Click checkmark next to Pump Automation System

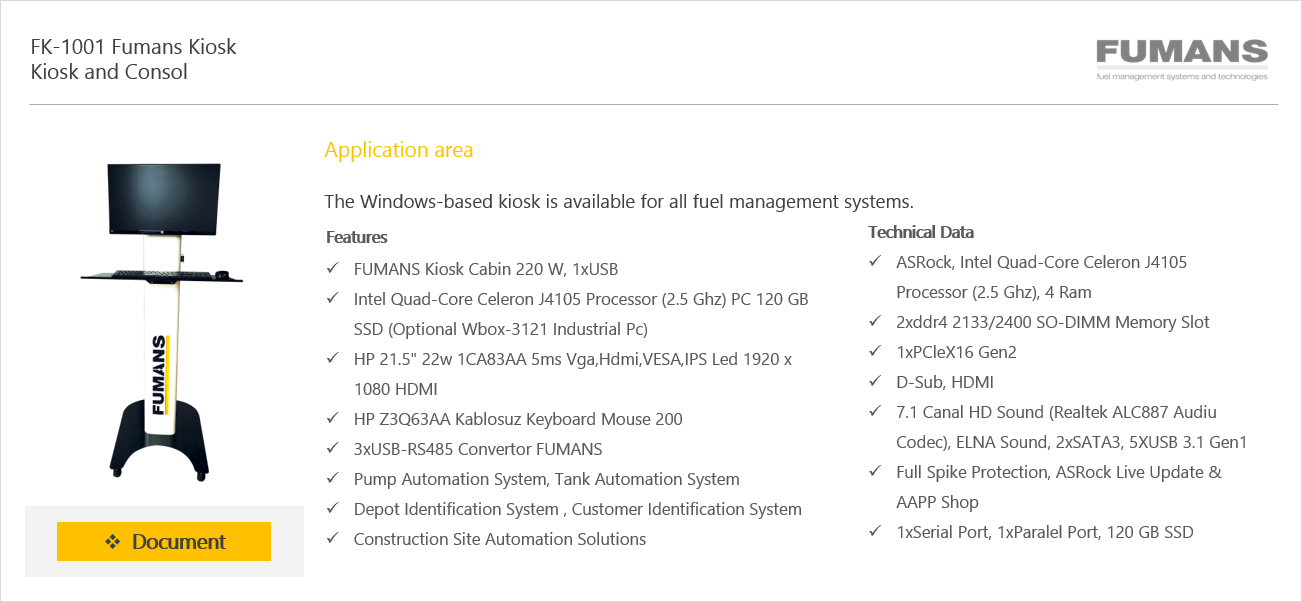tap(332, 479)
